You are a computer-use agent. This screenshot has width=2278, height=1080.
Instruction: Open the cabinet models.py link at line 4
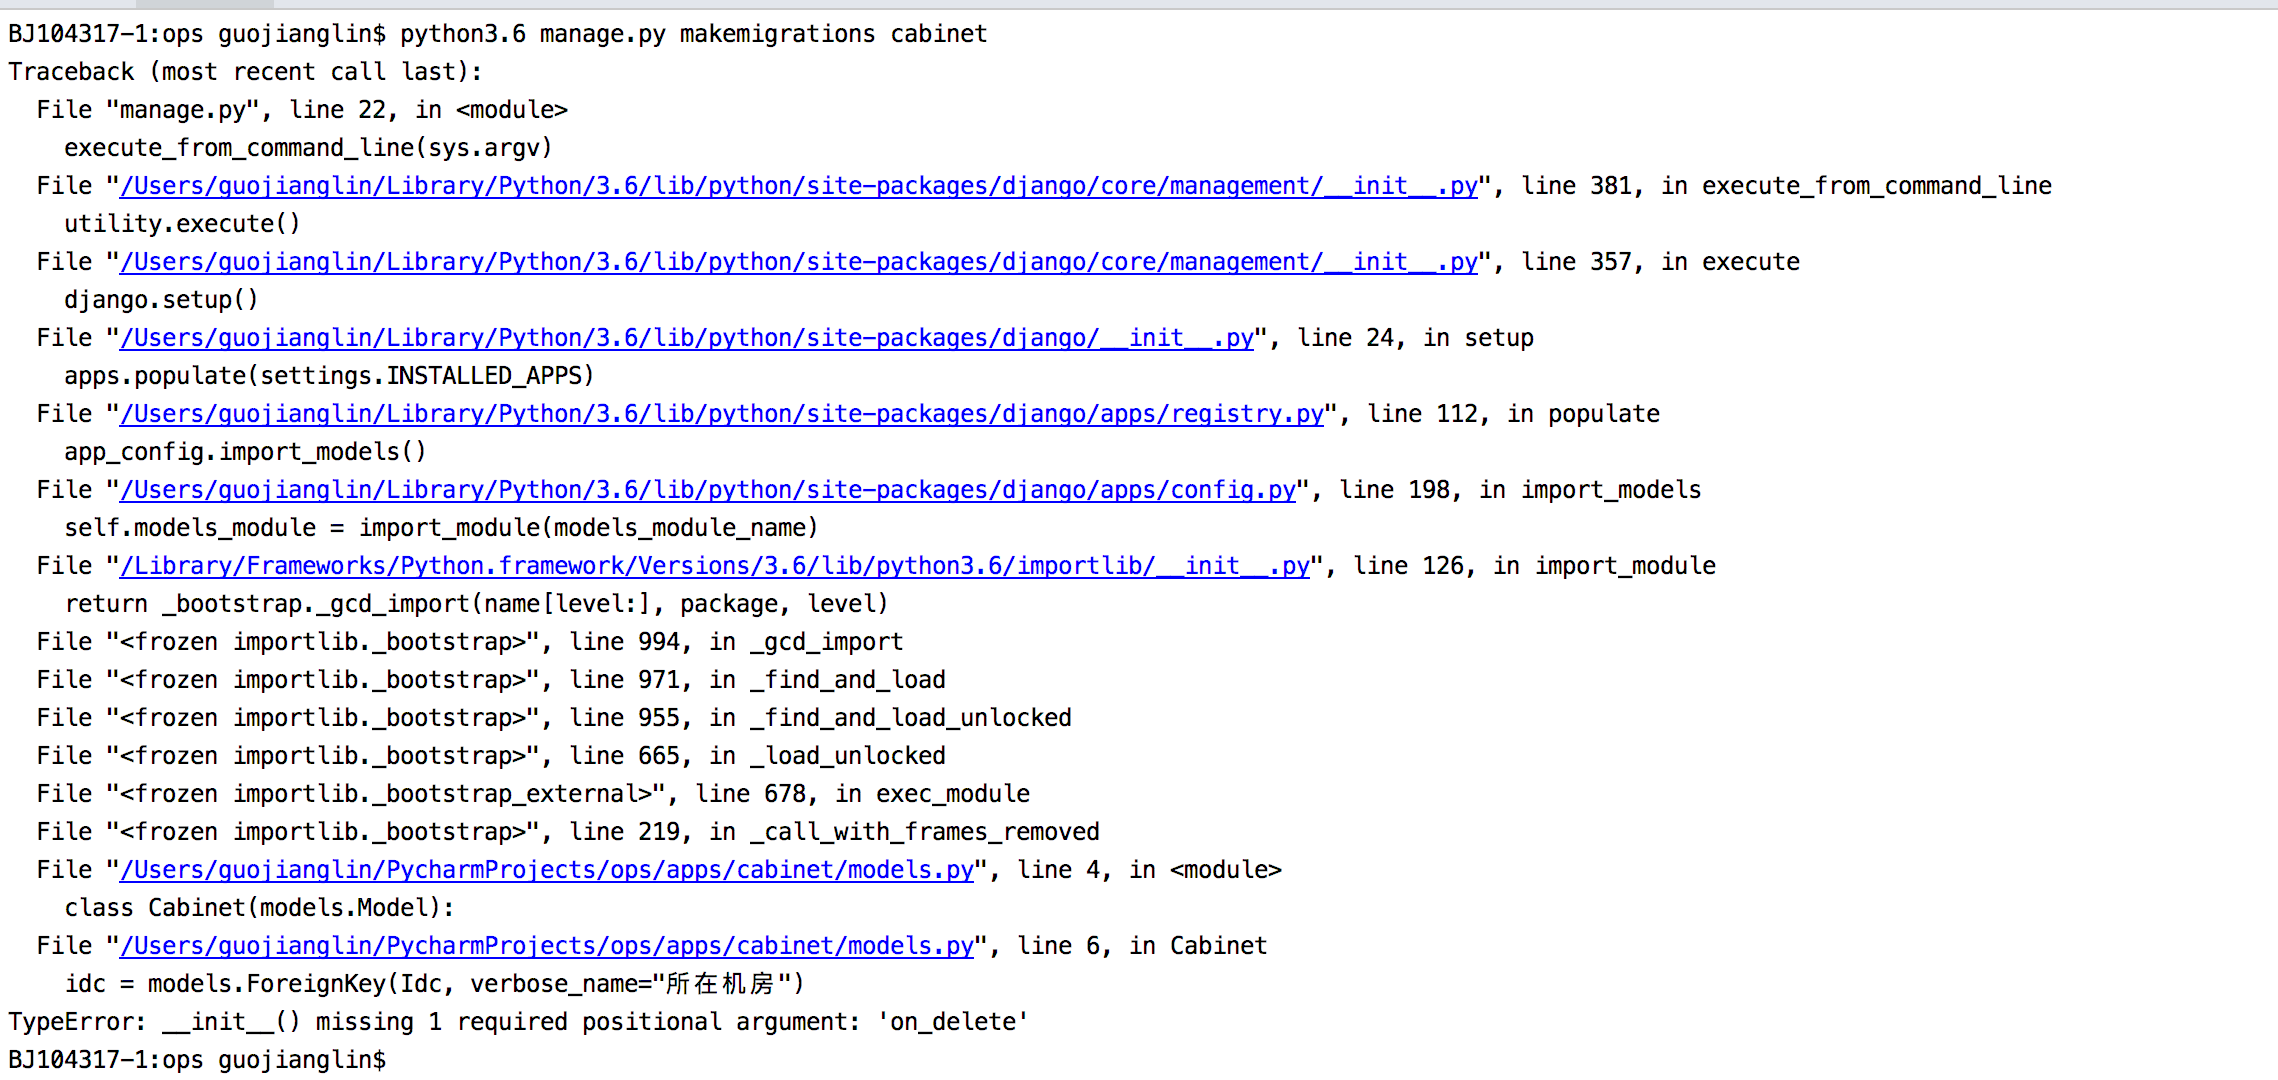[x=546, y=869]
